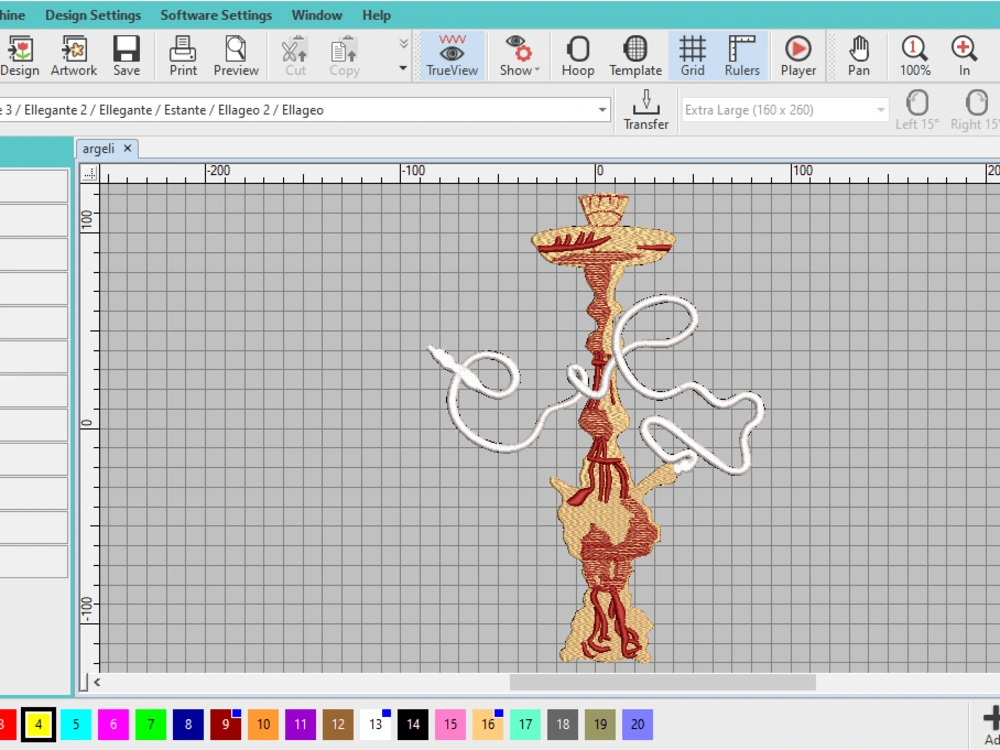Set zoom to 100%
The width and height of the screenshot is (1000, 750).
tap(915, 56)
